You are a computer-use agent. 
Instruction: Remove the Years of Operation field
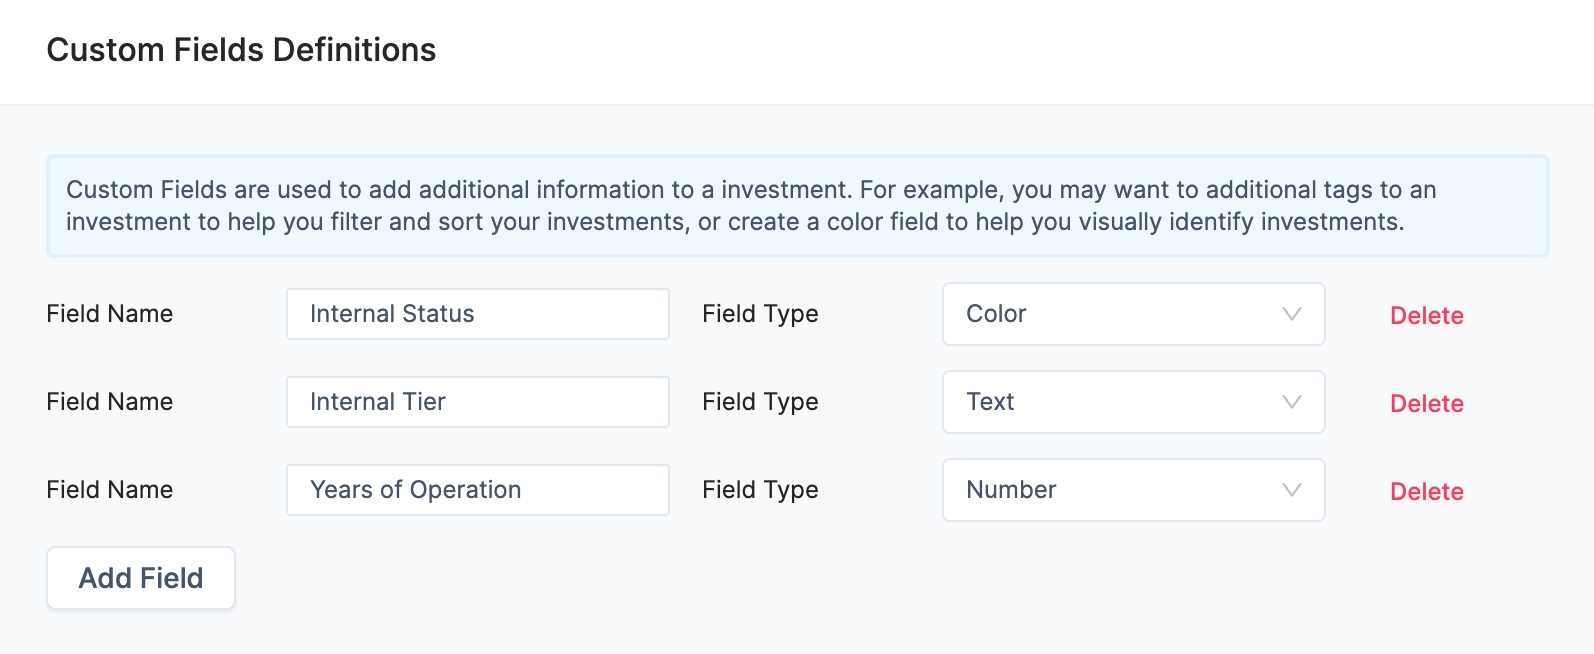pyautogui.click(x=1426, y=492)
